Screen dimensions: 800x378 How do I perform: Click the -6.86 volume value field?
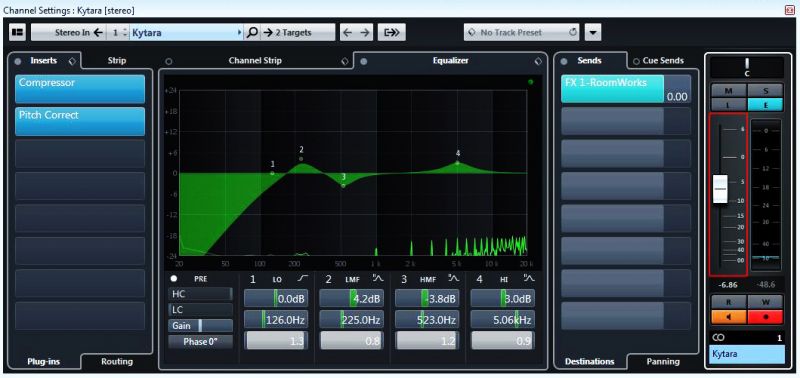pos(728,285)
